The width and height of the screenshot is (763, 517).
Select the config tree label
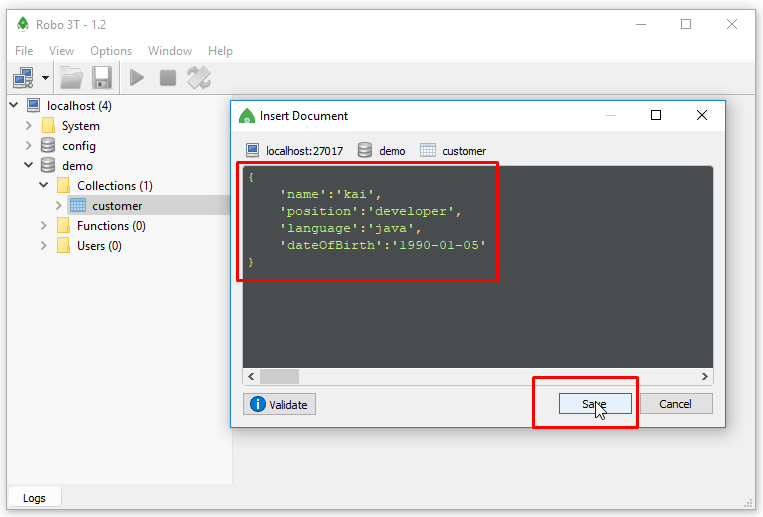79,146
